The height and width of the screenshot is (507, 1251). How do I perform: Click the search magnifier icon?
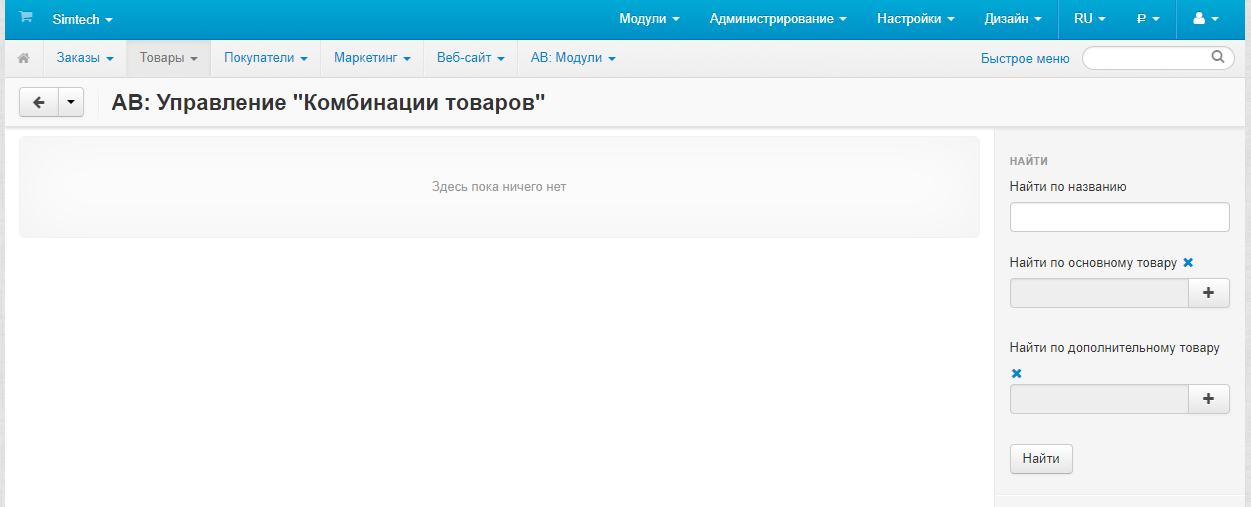1217,58
